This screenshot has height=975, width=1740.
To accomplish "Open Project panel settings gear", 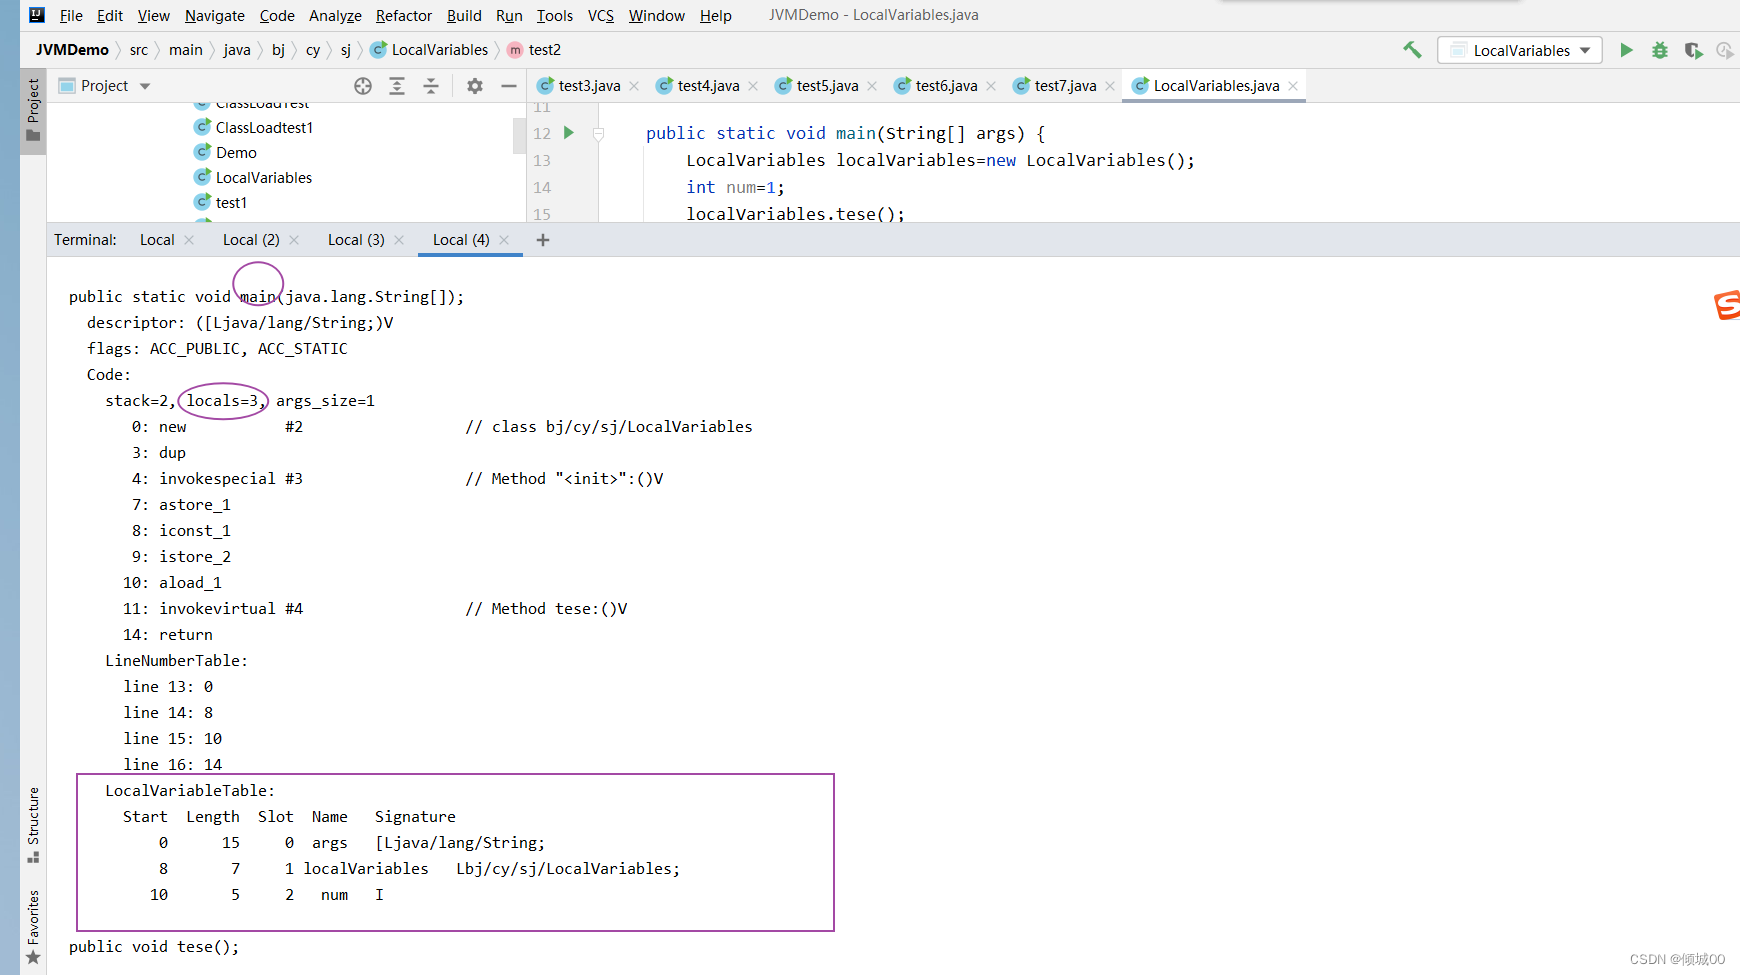I will click(x=475, y=86).
